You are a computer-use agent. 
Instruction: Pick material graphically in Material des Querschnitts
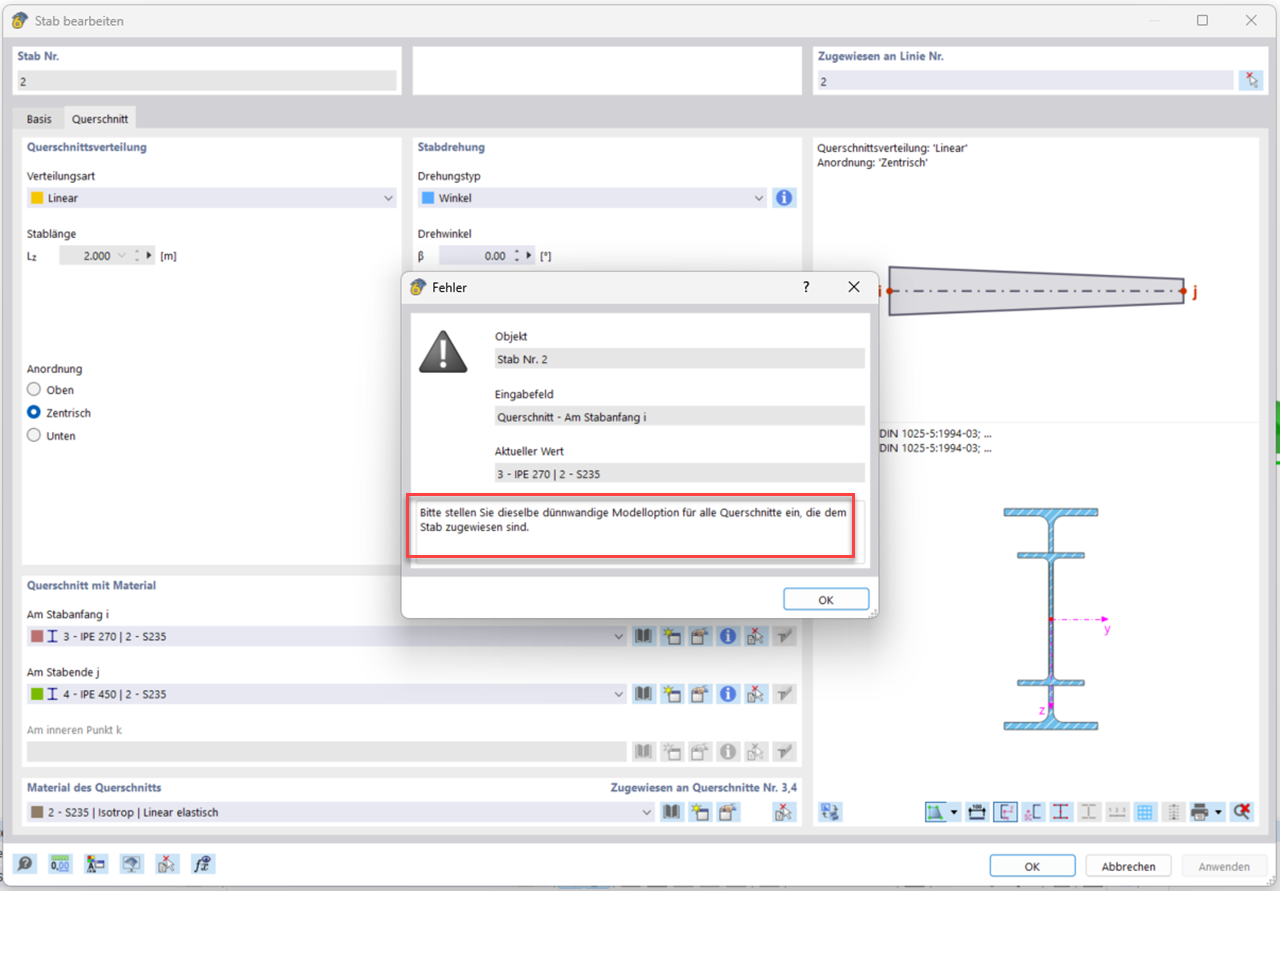pos(784,812)
